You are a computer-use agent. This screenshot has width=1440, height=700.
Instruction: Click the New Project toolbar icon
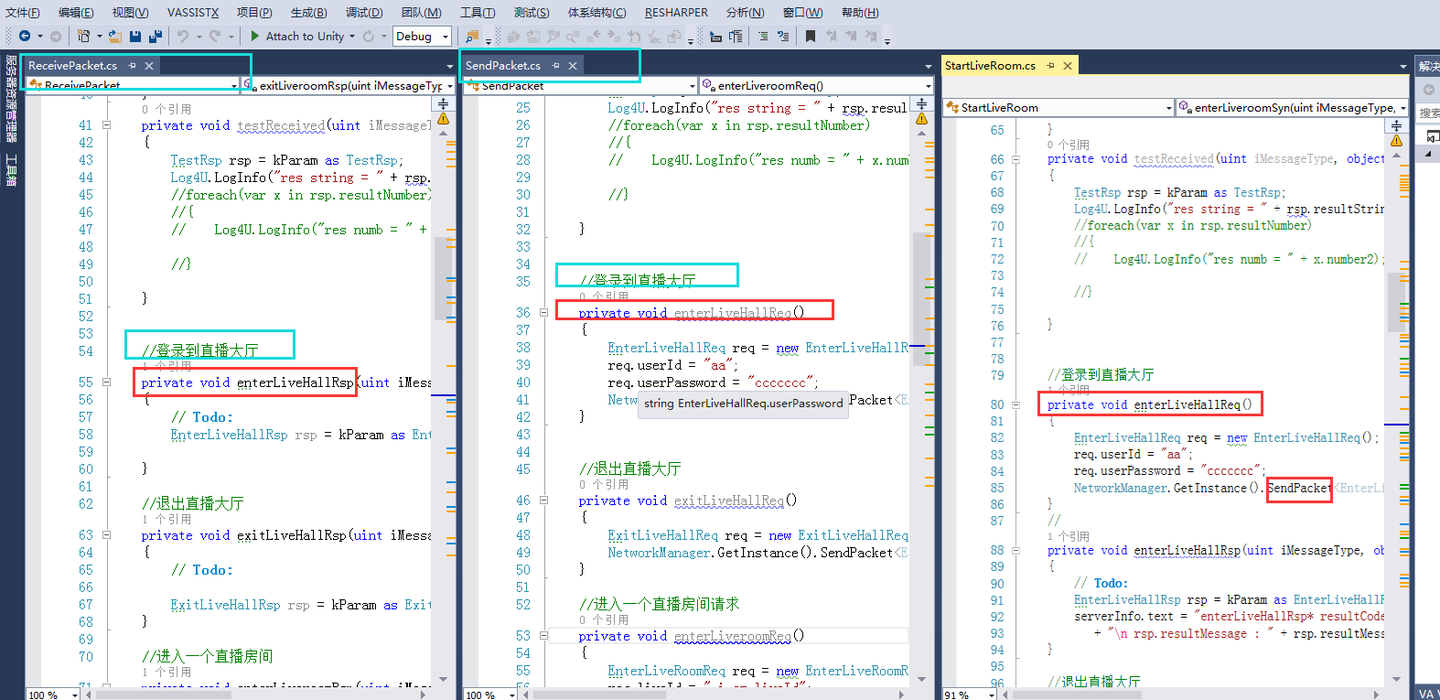tap(83, 36)
